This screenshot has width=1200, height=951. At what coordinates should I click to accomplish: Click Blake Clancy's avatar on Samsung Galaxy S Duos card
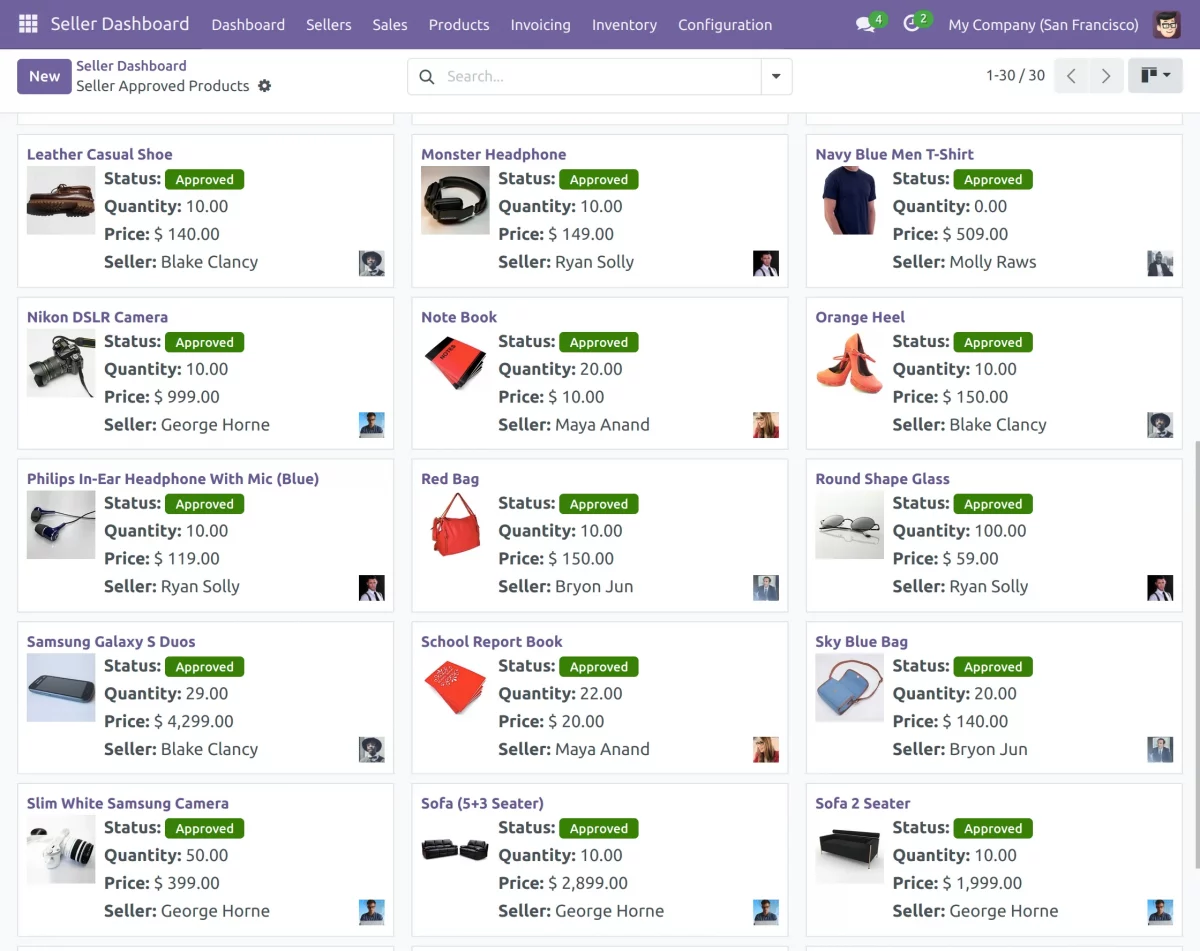372,750
